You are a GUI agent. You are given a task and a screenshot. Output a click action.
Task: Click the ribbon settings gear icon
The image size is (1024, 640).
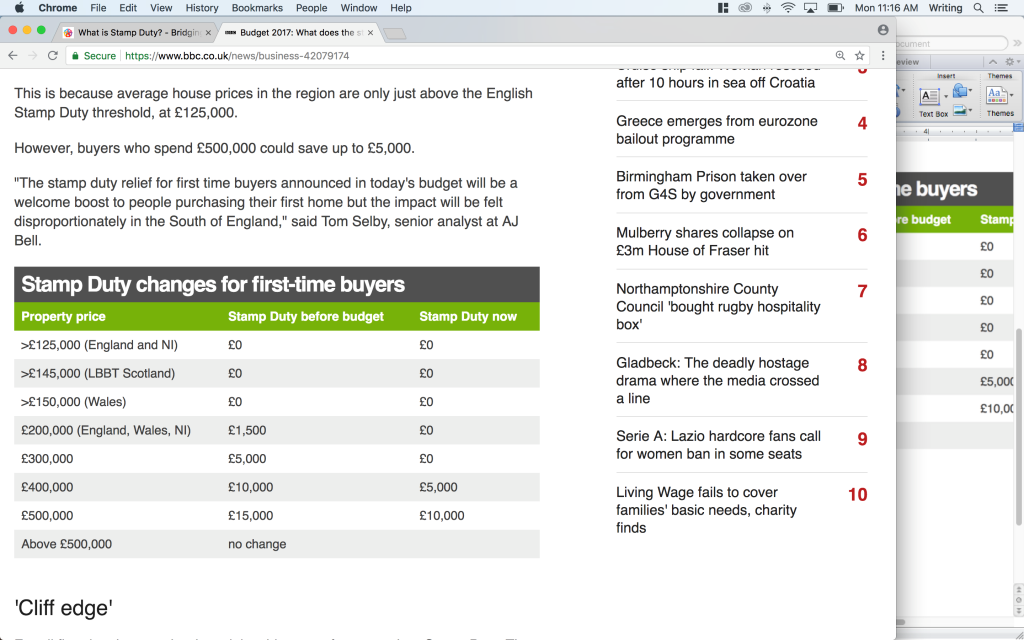click(1010, 63)
